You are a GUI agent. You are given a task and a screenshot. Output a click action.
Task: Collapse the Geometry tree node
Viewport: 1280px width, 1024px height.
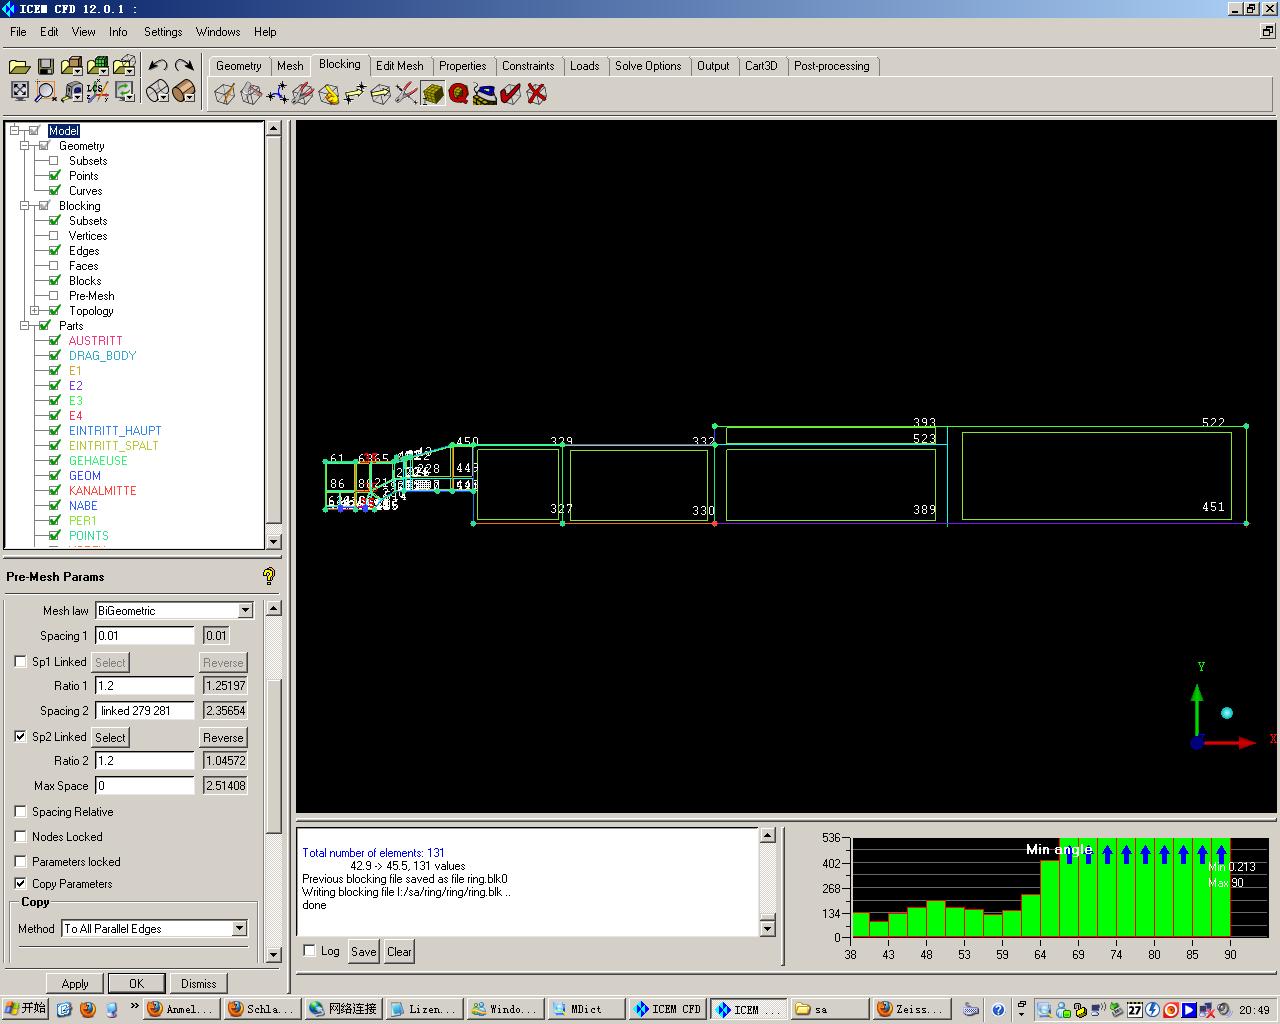25,145
